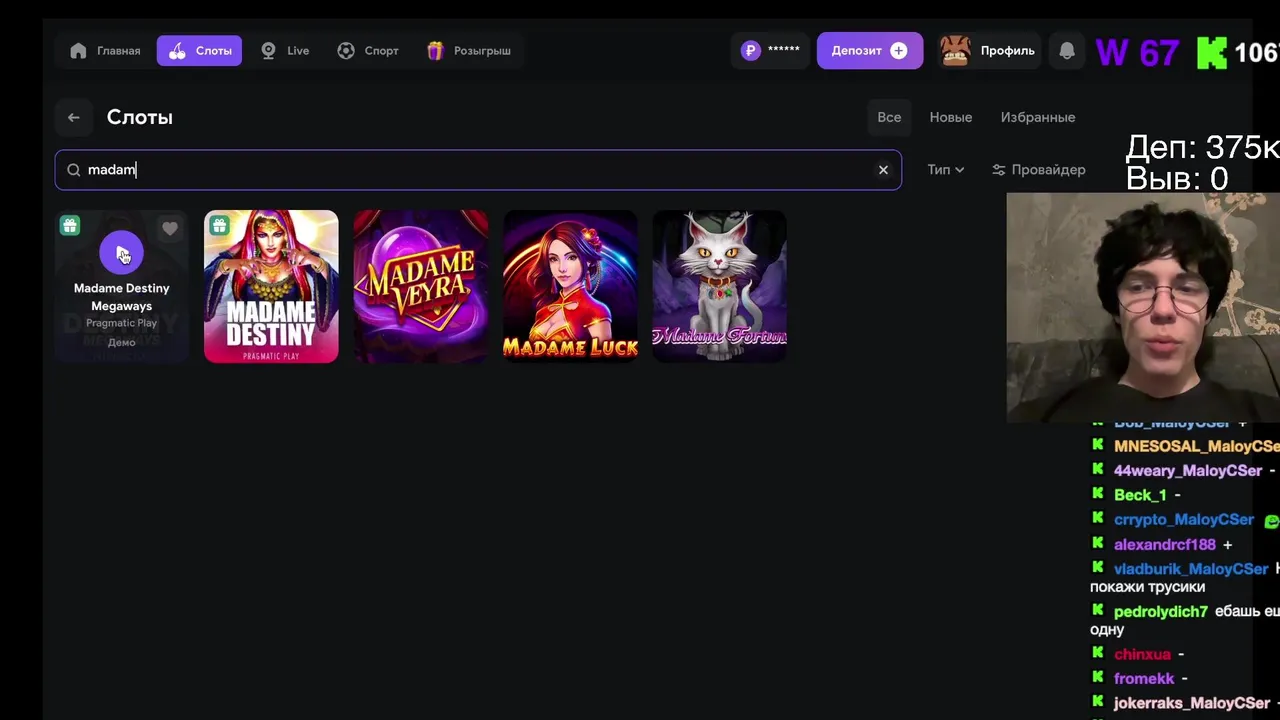Select the Все filter
Viewport: 1280px width, 720px height.
889,117
